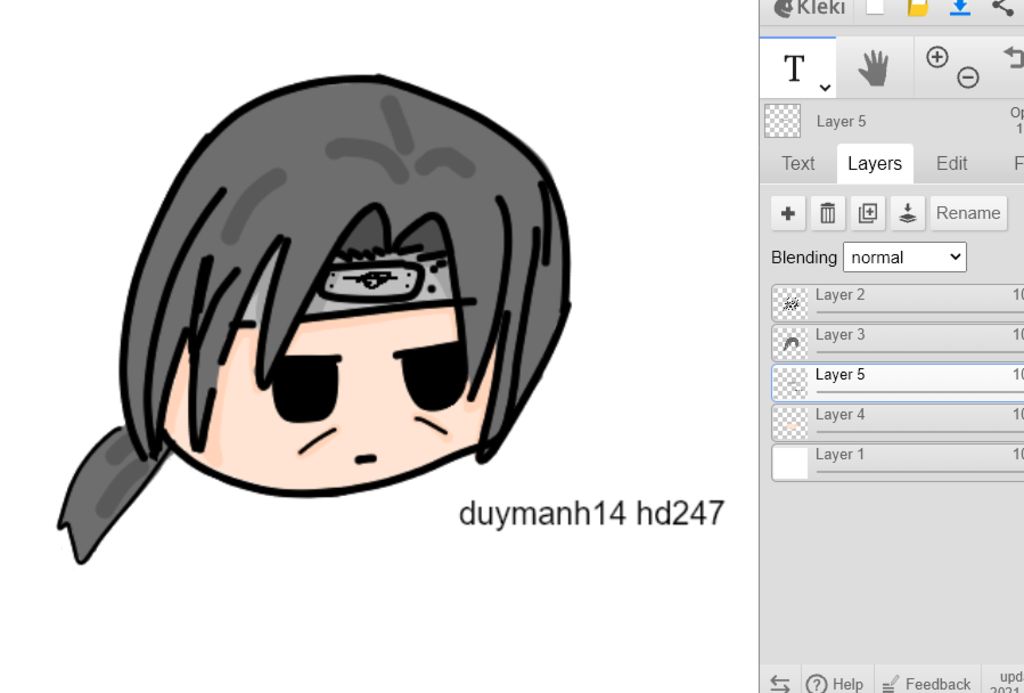The height and width of the screenshot is (693, 1024).
Task: Open the Blending mode dropdown
Action: (904, 257)
